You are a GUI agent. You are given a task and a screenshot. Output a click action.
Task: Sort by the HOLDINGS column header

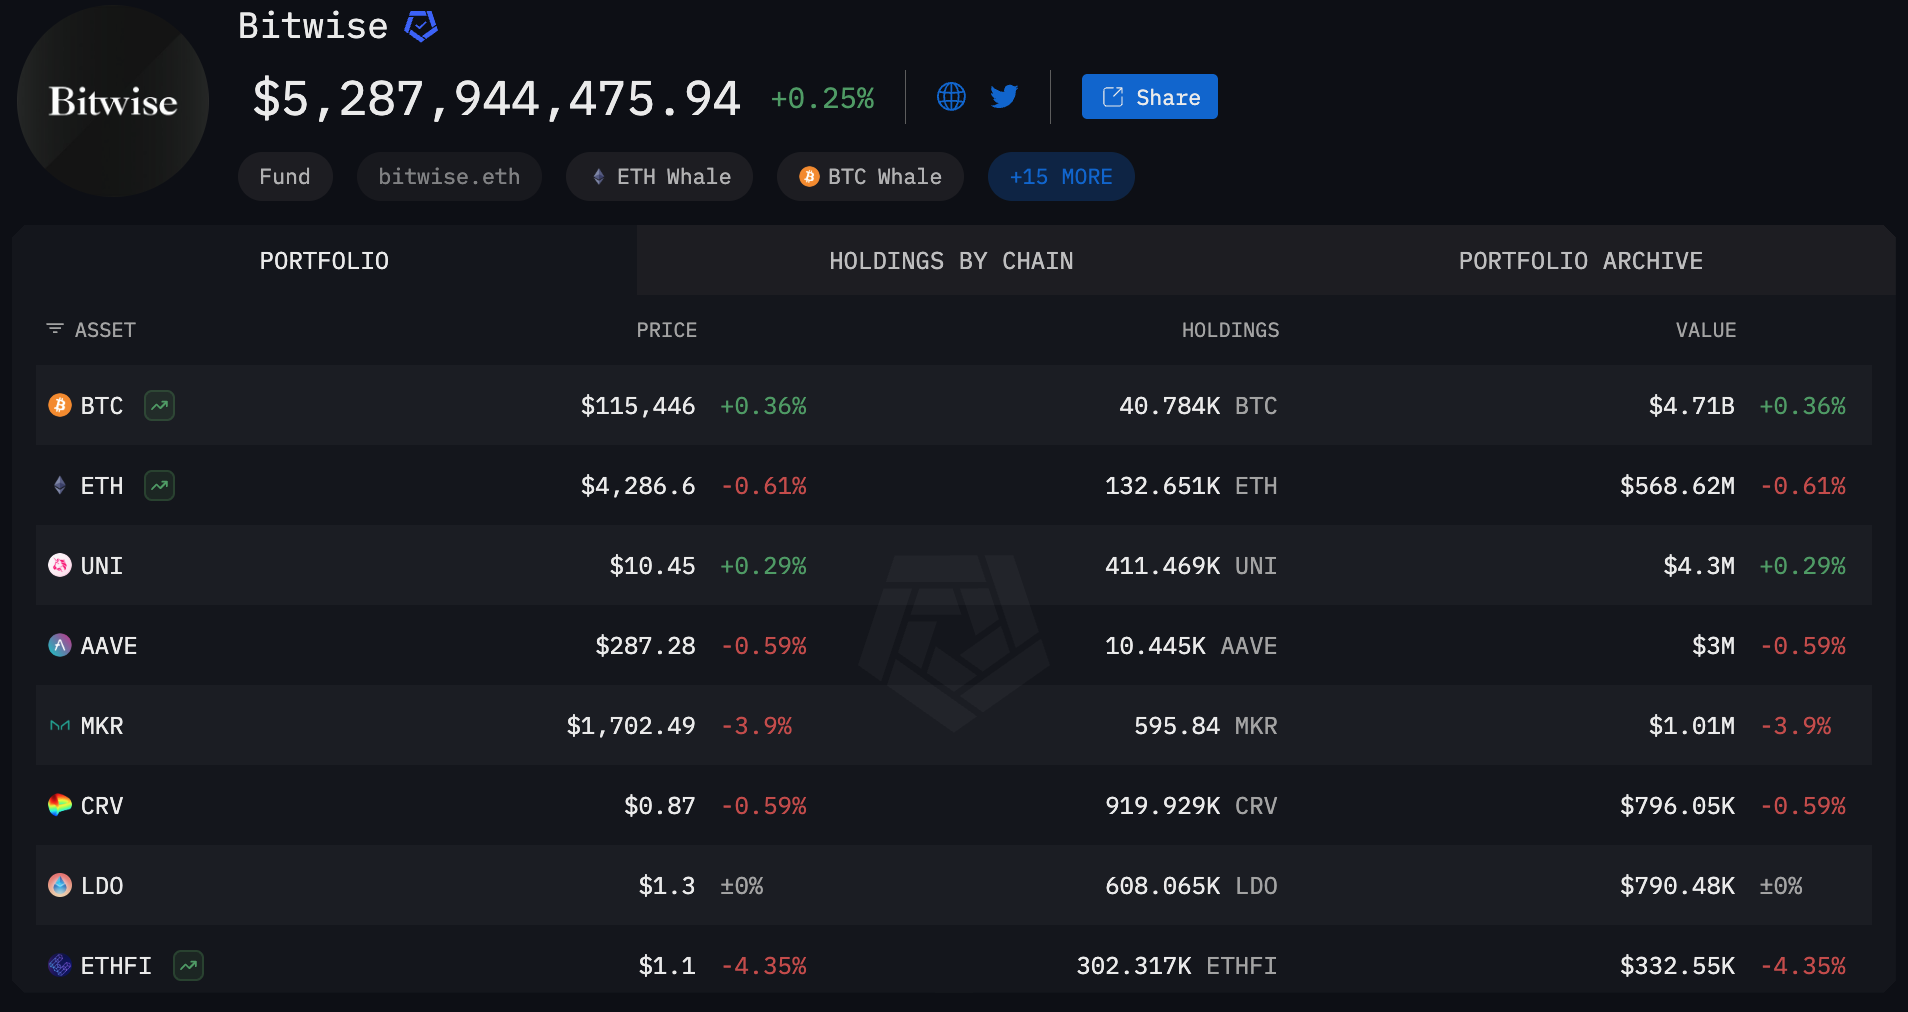click(x=1230, y=330)
